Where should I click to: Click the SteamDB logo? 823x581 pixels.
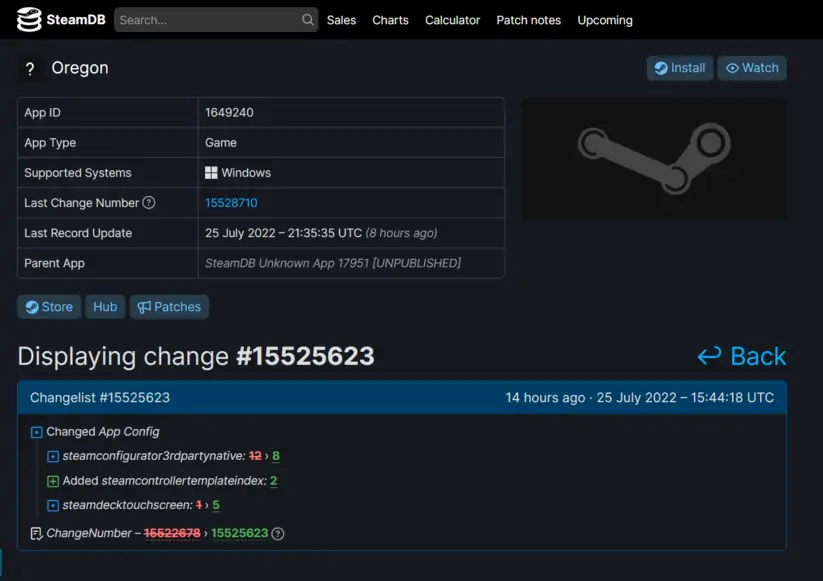(x=59, y=20)
